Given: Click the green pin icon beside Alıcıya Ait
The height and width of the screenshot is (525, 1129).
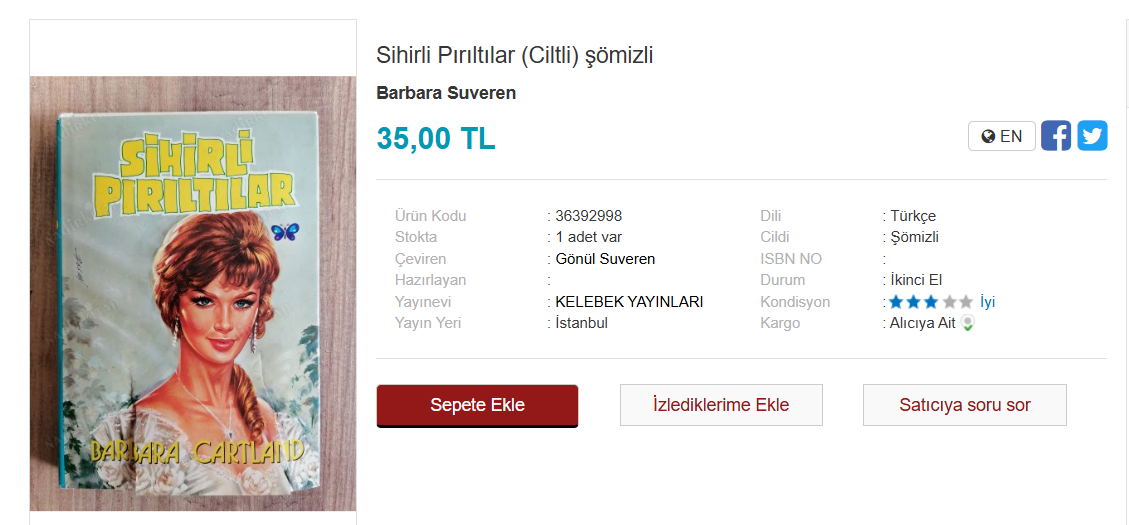Looking at the screenshot, I should 968,323.
